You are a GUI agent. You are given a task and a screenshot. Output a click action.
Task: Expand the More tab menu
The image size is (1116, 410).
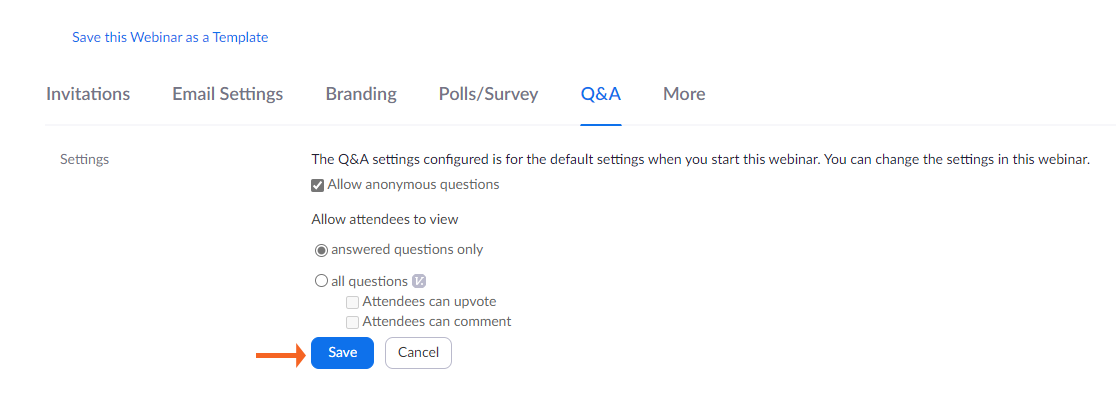click(684, 94)
